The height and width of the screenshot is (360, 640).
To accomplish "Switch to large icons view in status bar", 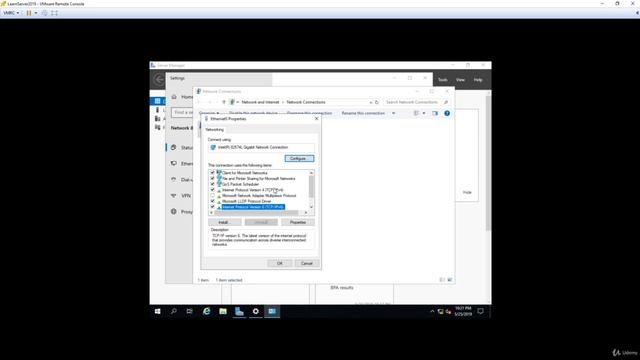I will 450,280.
